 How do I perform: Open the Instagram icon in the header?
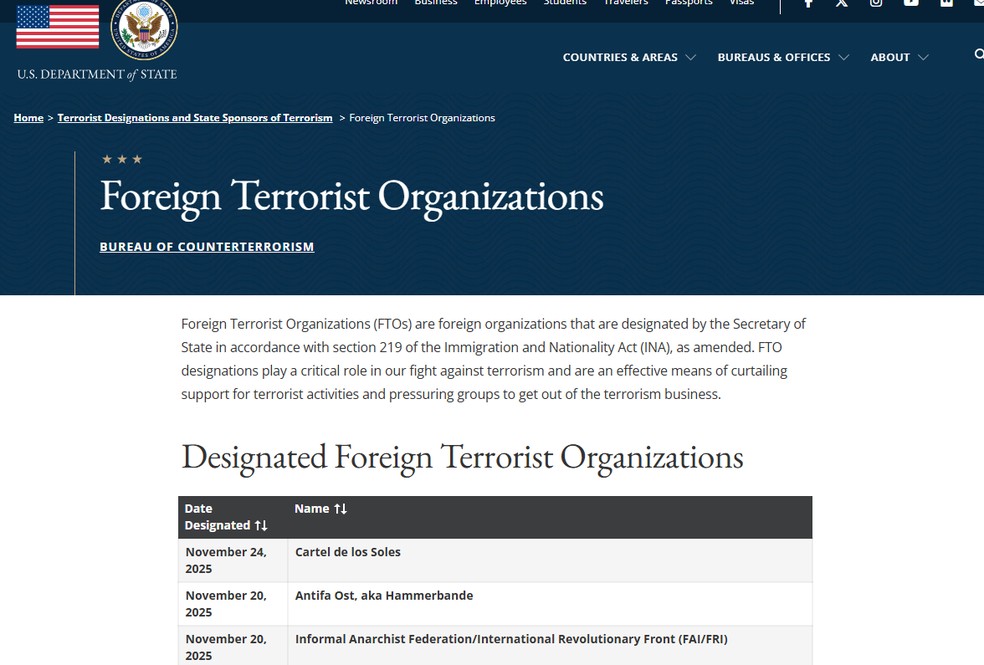tap(876, 4)
